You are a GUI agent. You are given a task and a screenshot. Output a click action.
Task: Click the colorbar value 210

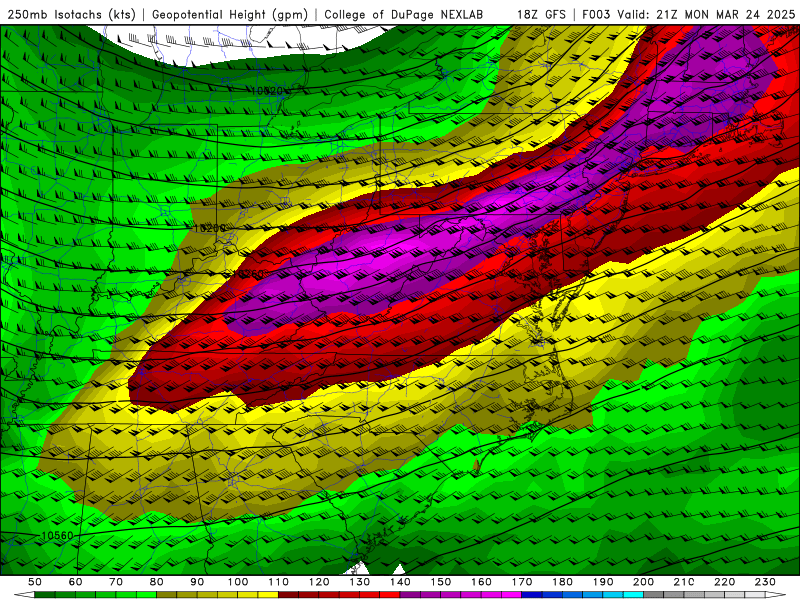(x=684, y=582)
